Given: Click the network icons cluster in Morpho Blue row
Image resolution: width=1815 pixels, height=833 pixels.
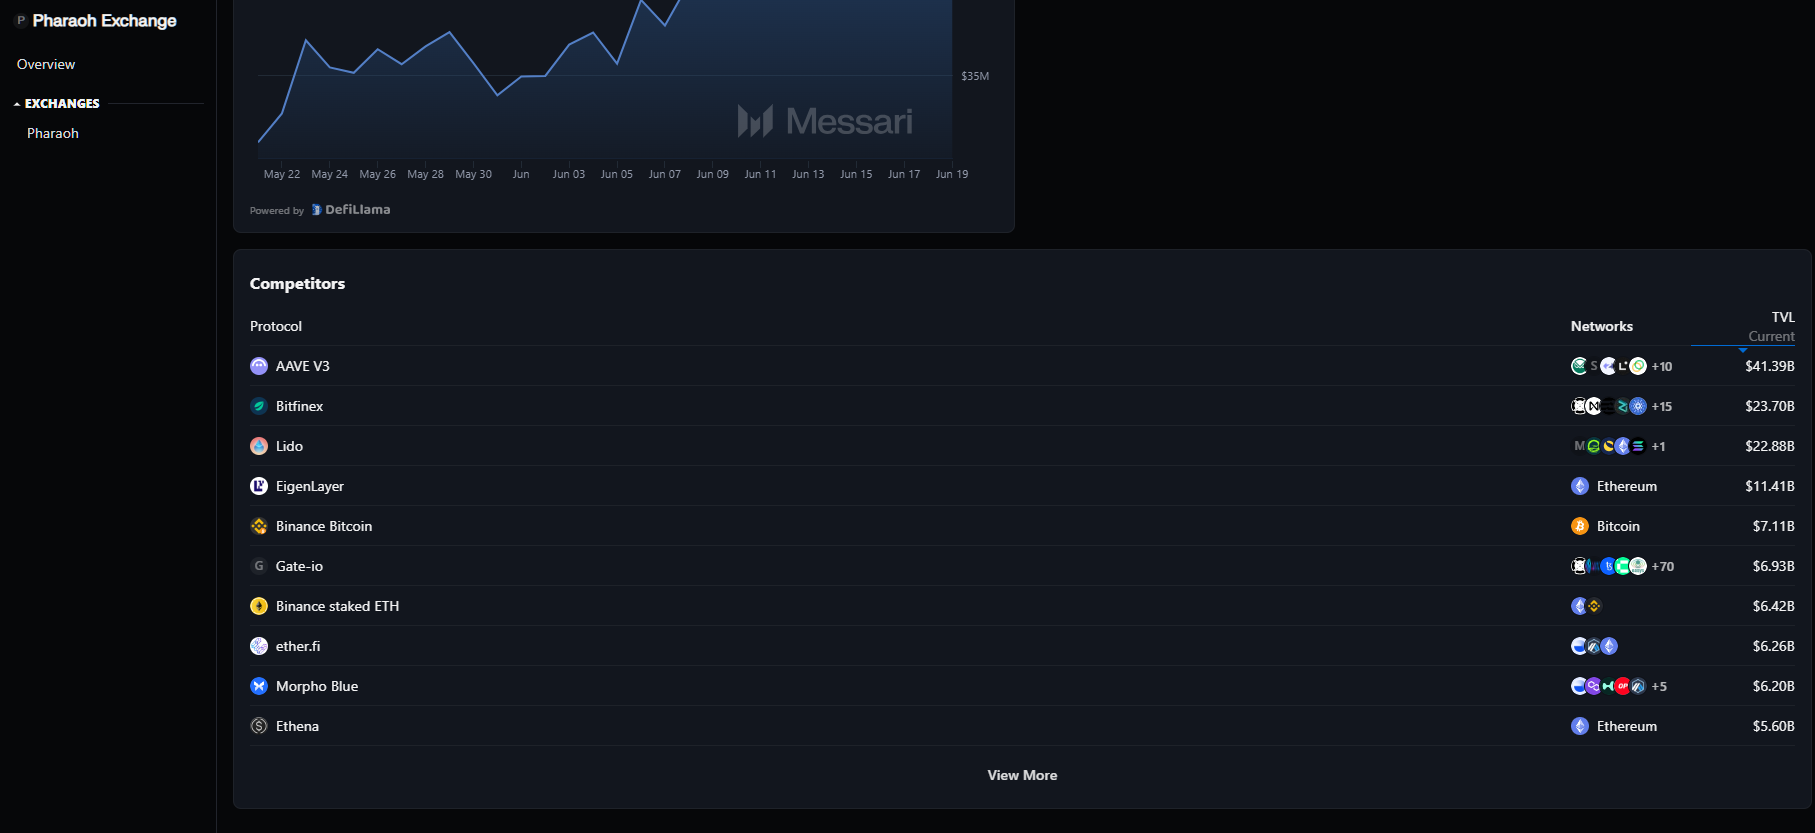Looking at the screenshot, I should coord(1609,686).
